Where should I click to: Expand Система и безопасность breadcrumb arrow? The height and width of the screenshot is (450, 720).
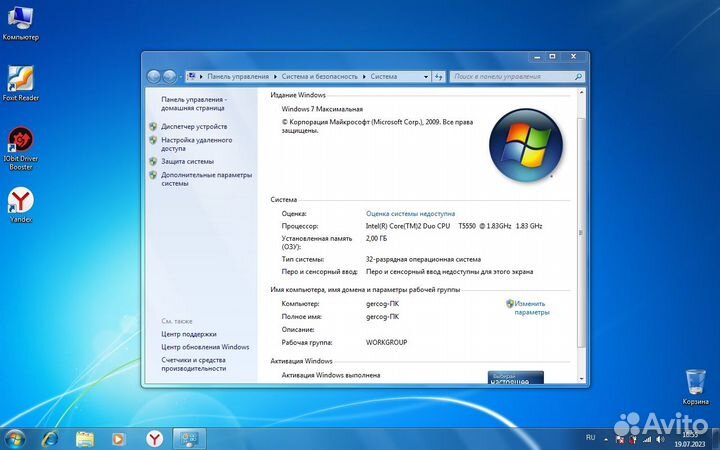click(x=364, y=77)
